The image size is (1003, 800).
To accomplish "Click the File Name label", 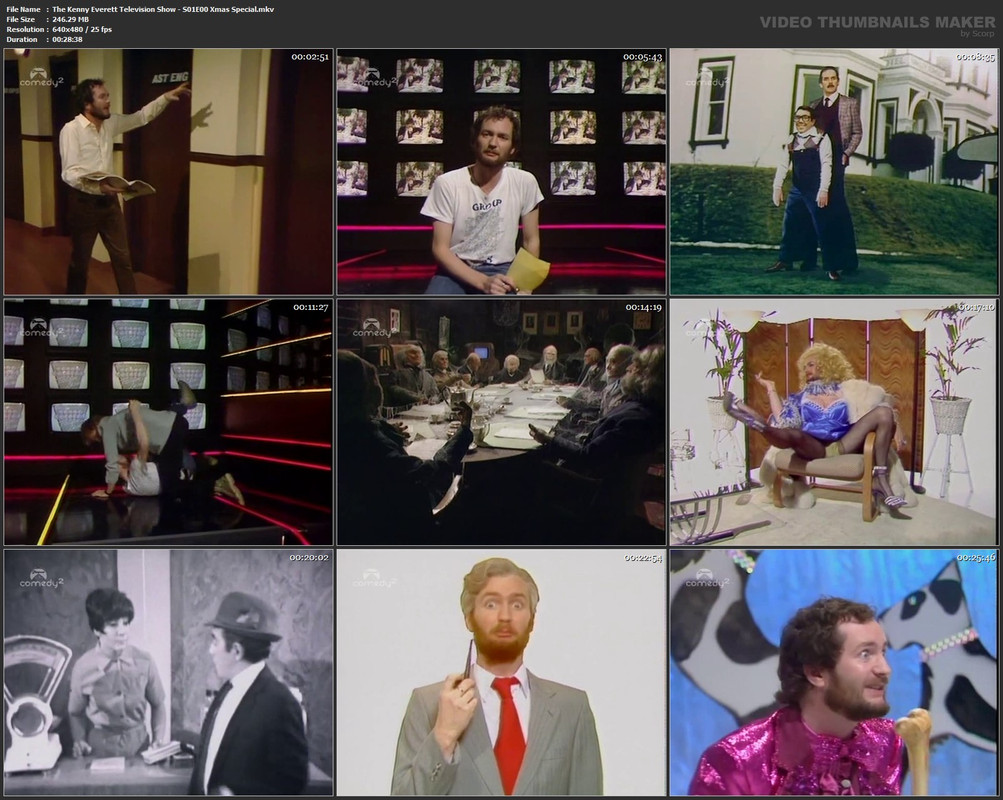I will [x=23, y=10].
